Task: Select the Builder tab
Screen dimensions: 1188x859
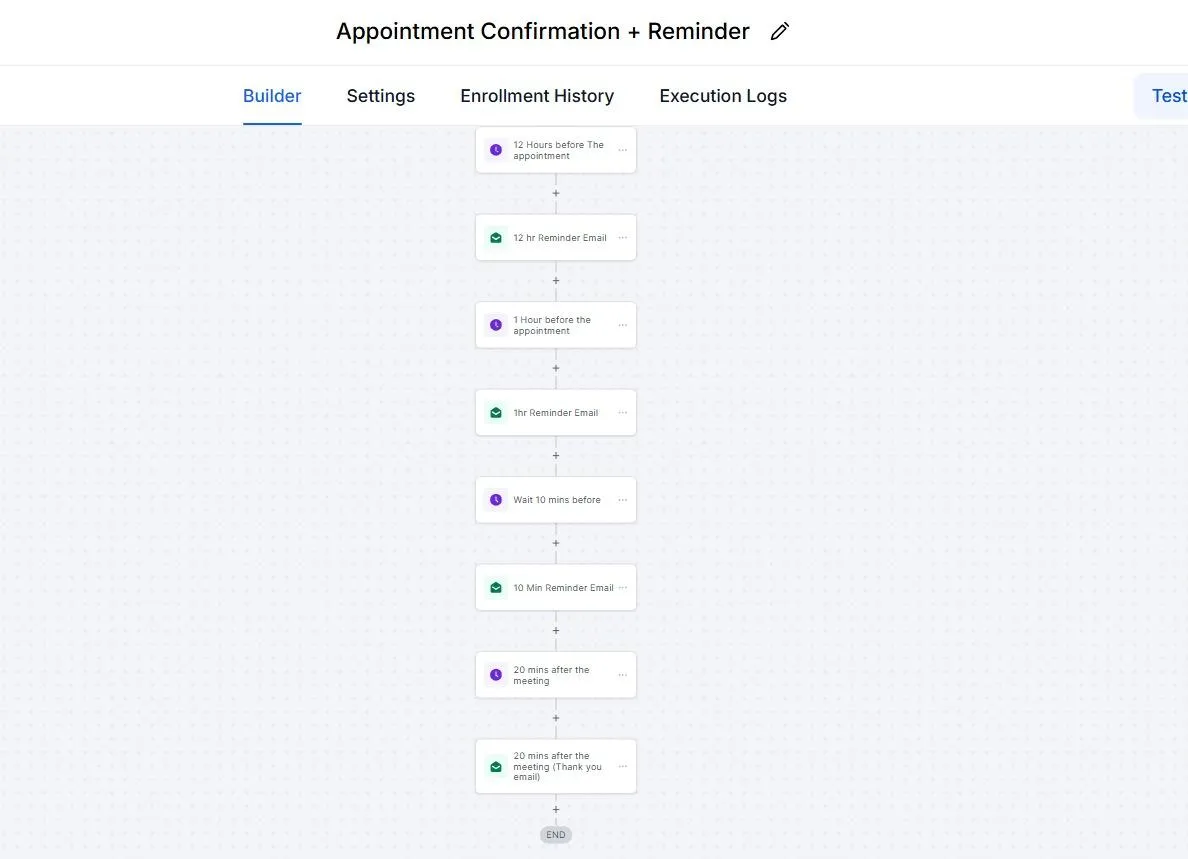Action: pyautogui.click(x=272, y=96)
